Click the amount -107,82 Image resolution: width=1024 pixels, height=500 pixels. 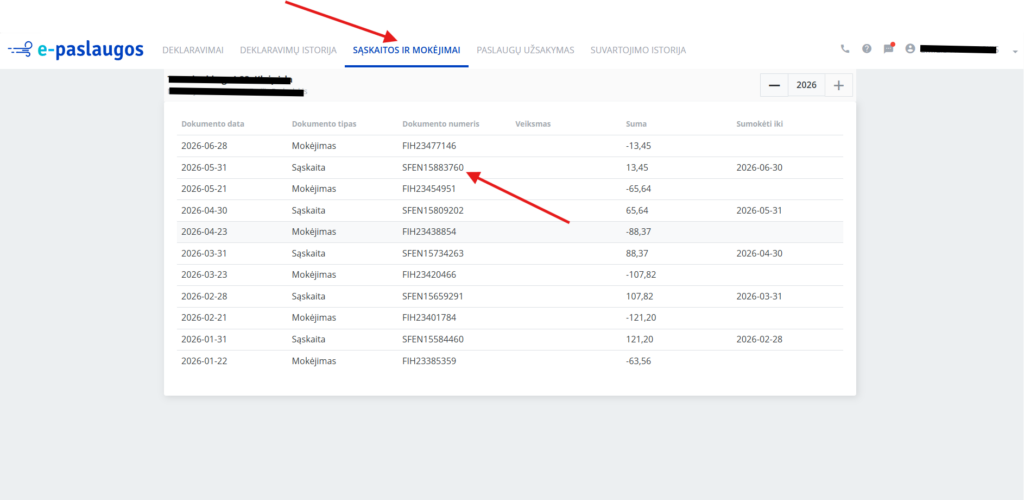click(641, 275)
